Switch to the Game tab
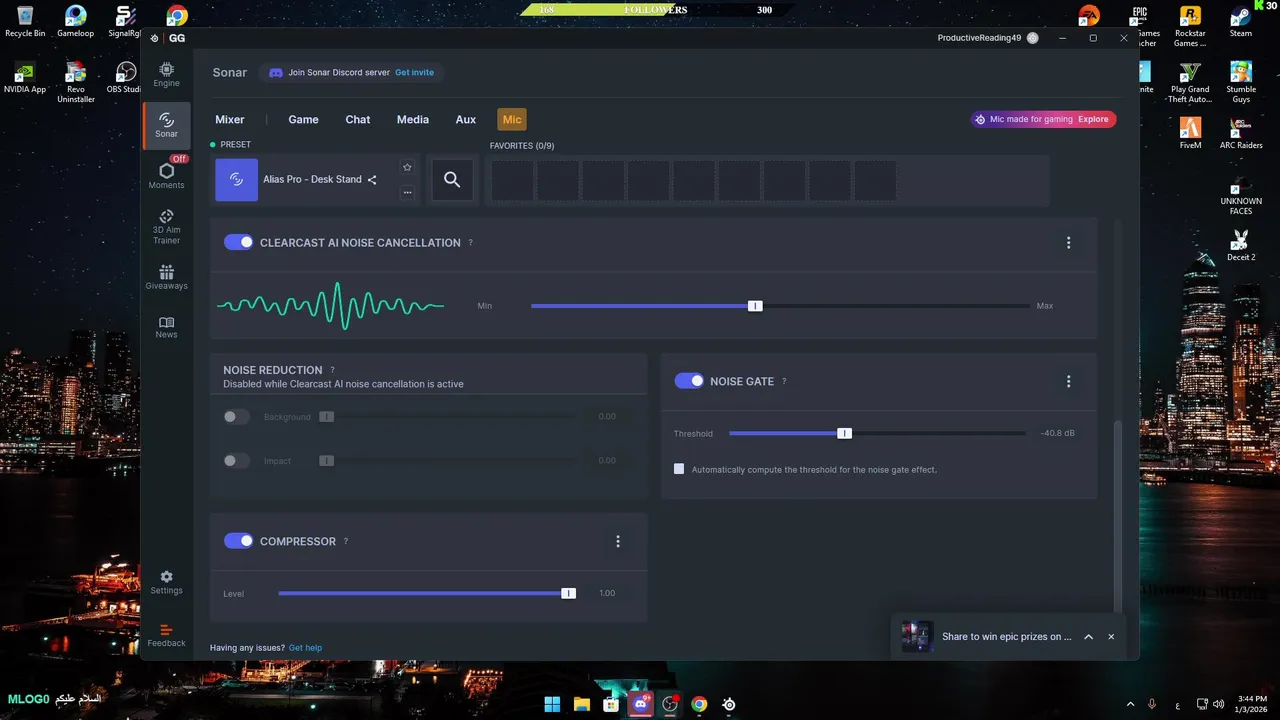Image resolution: width=1280 pixels, height=720 pixels. pyautogui.click(x=304, y=119)
